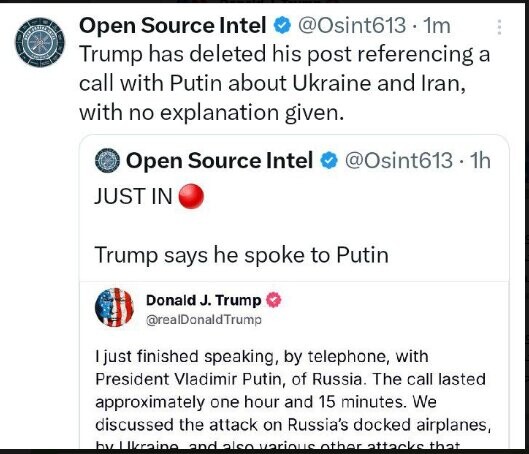Screen dimensions: 529x454
Task: Click the @Osint613 handle in the quoted post
Action: (398, 160)
